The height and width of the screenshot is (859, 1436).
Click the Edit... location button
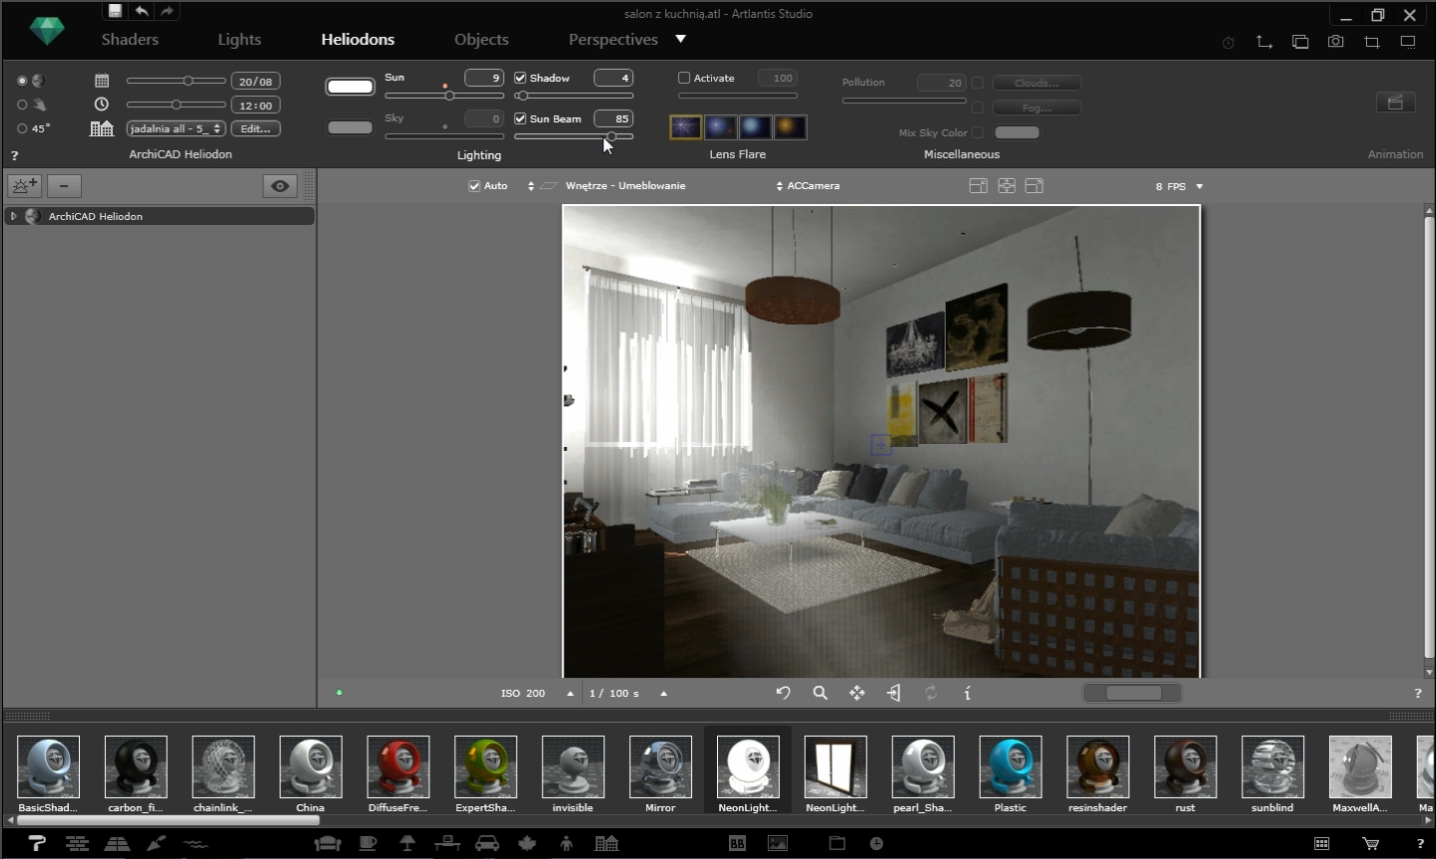tap(255, 128)
